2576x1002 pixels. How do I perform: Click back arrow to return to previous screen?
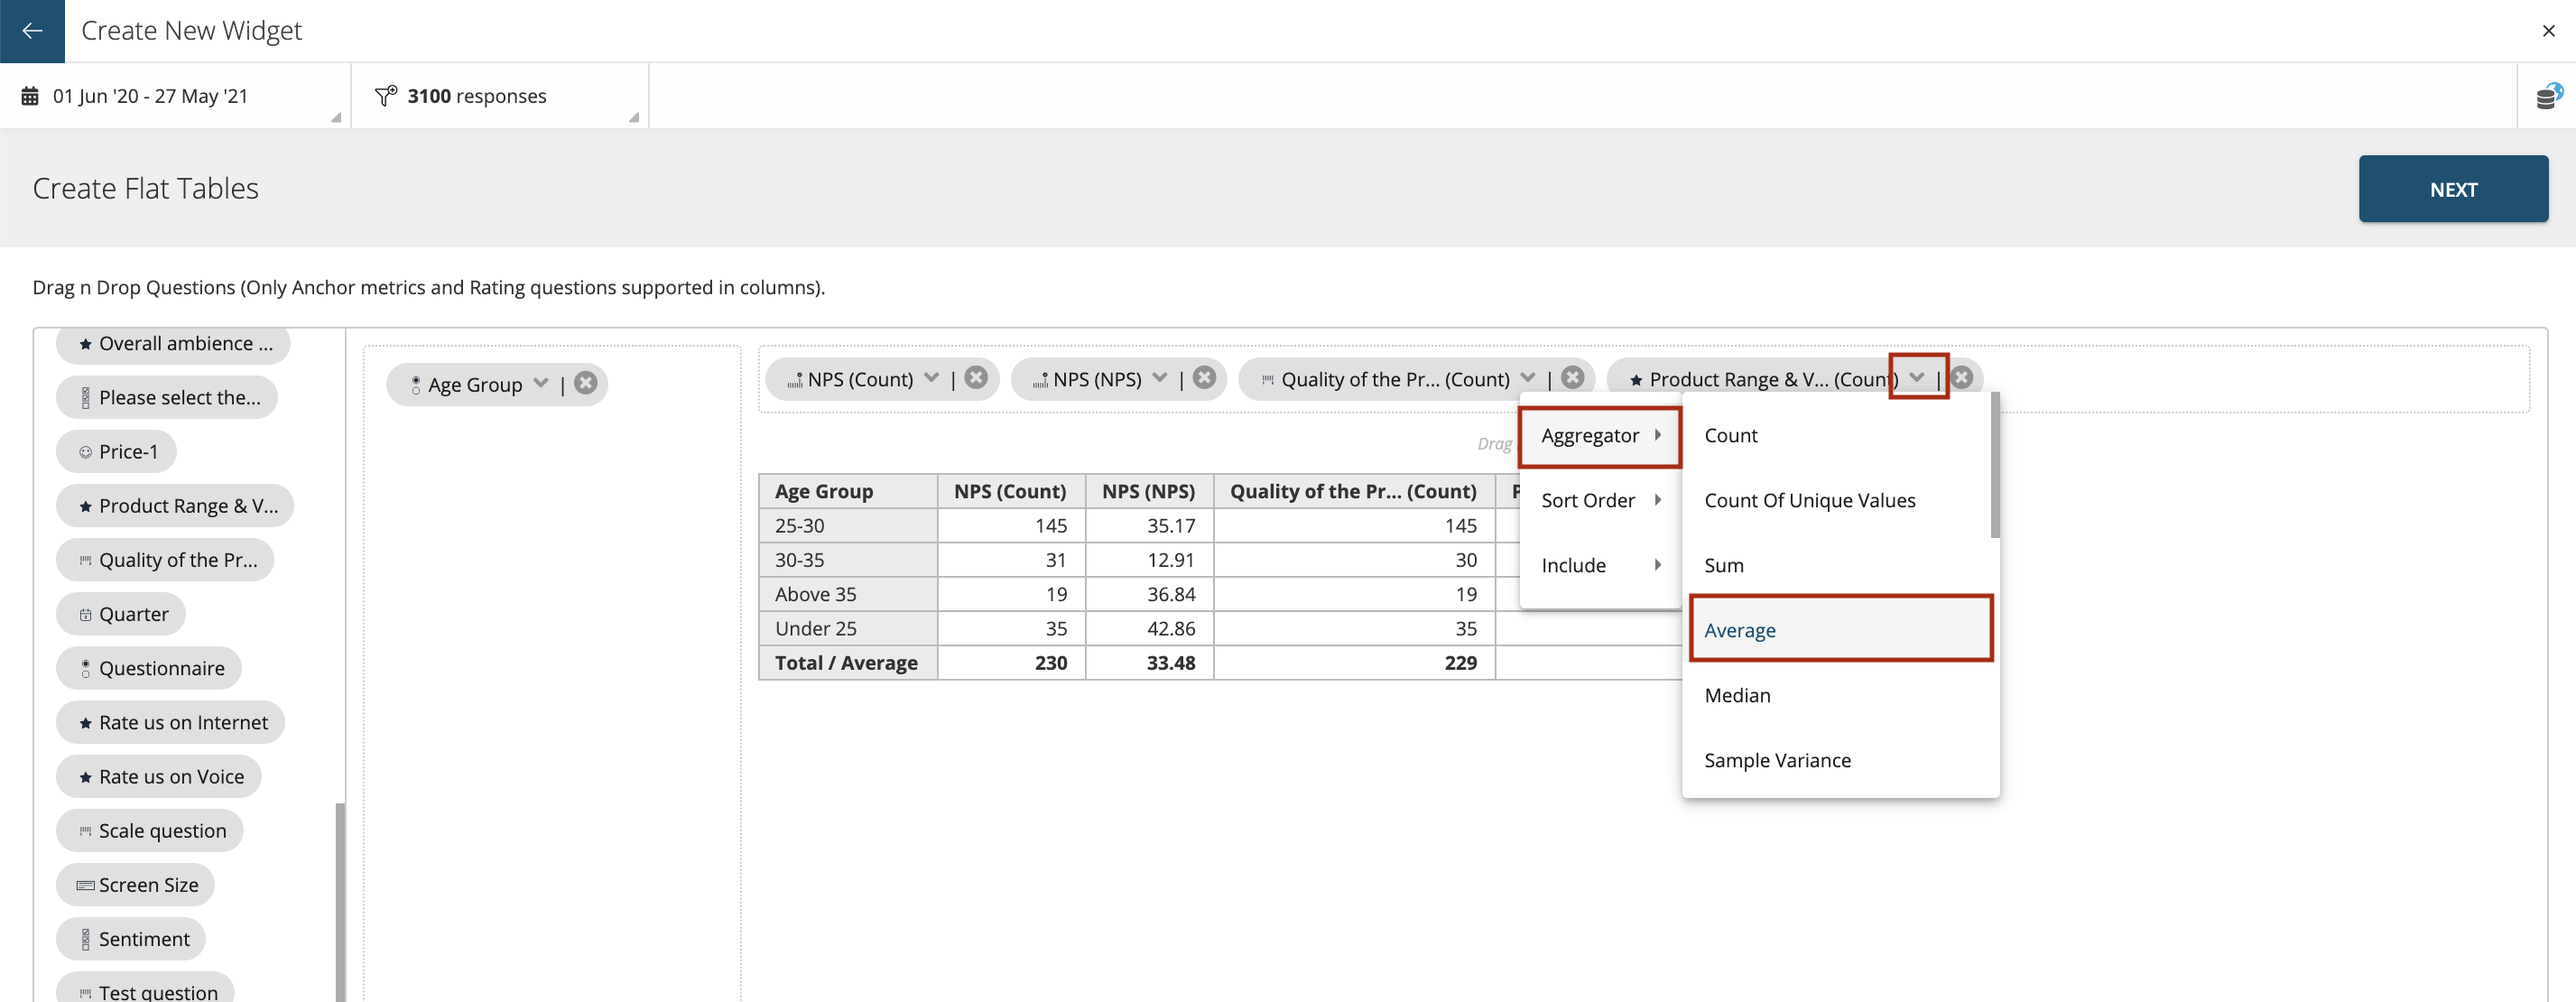[32, 30]
